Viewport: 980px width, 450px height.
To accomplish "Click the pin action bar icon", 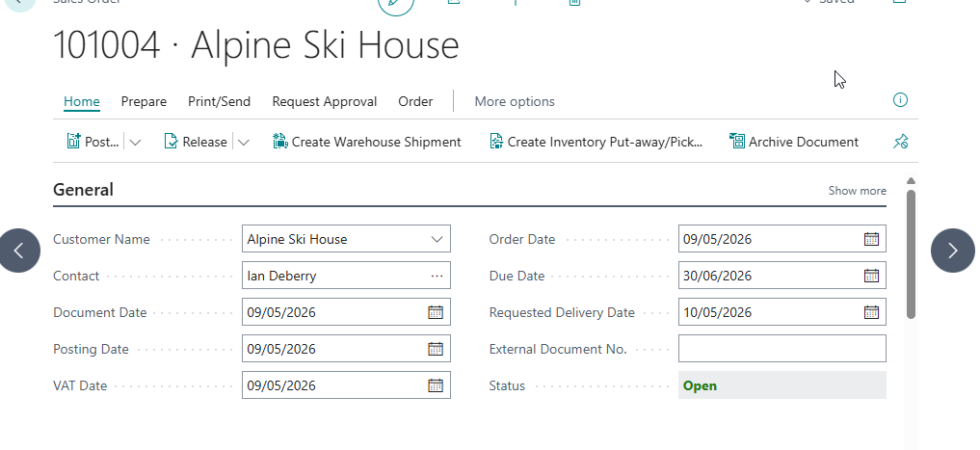I will pyautogui.click(x=900, y=142).
